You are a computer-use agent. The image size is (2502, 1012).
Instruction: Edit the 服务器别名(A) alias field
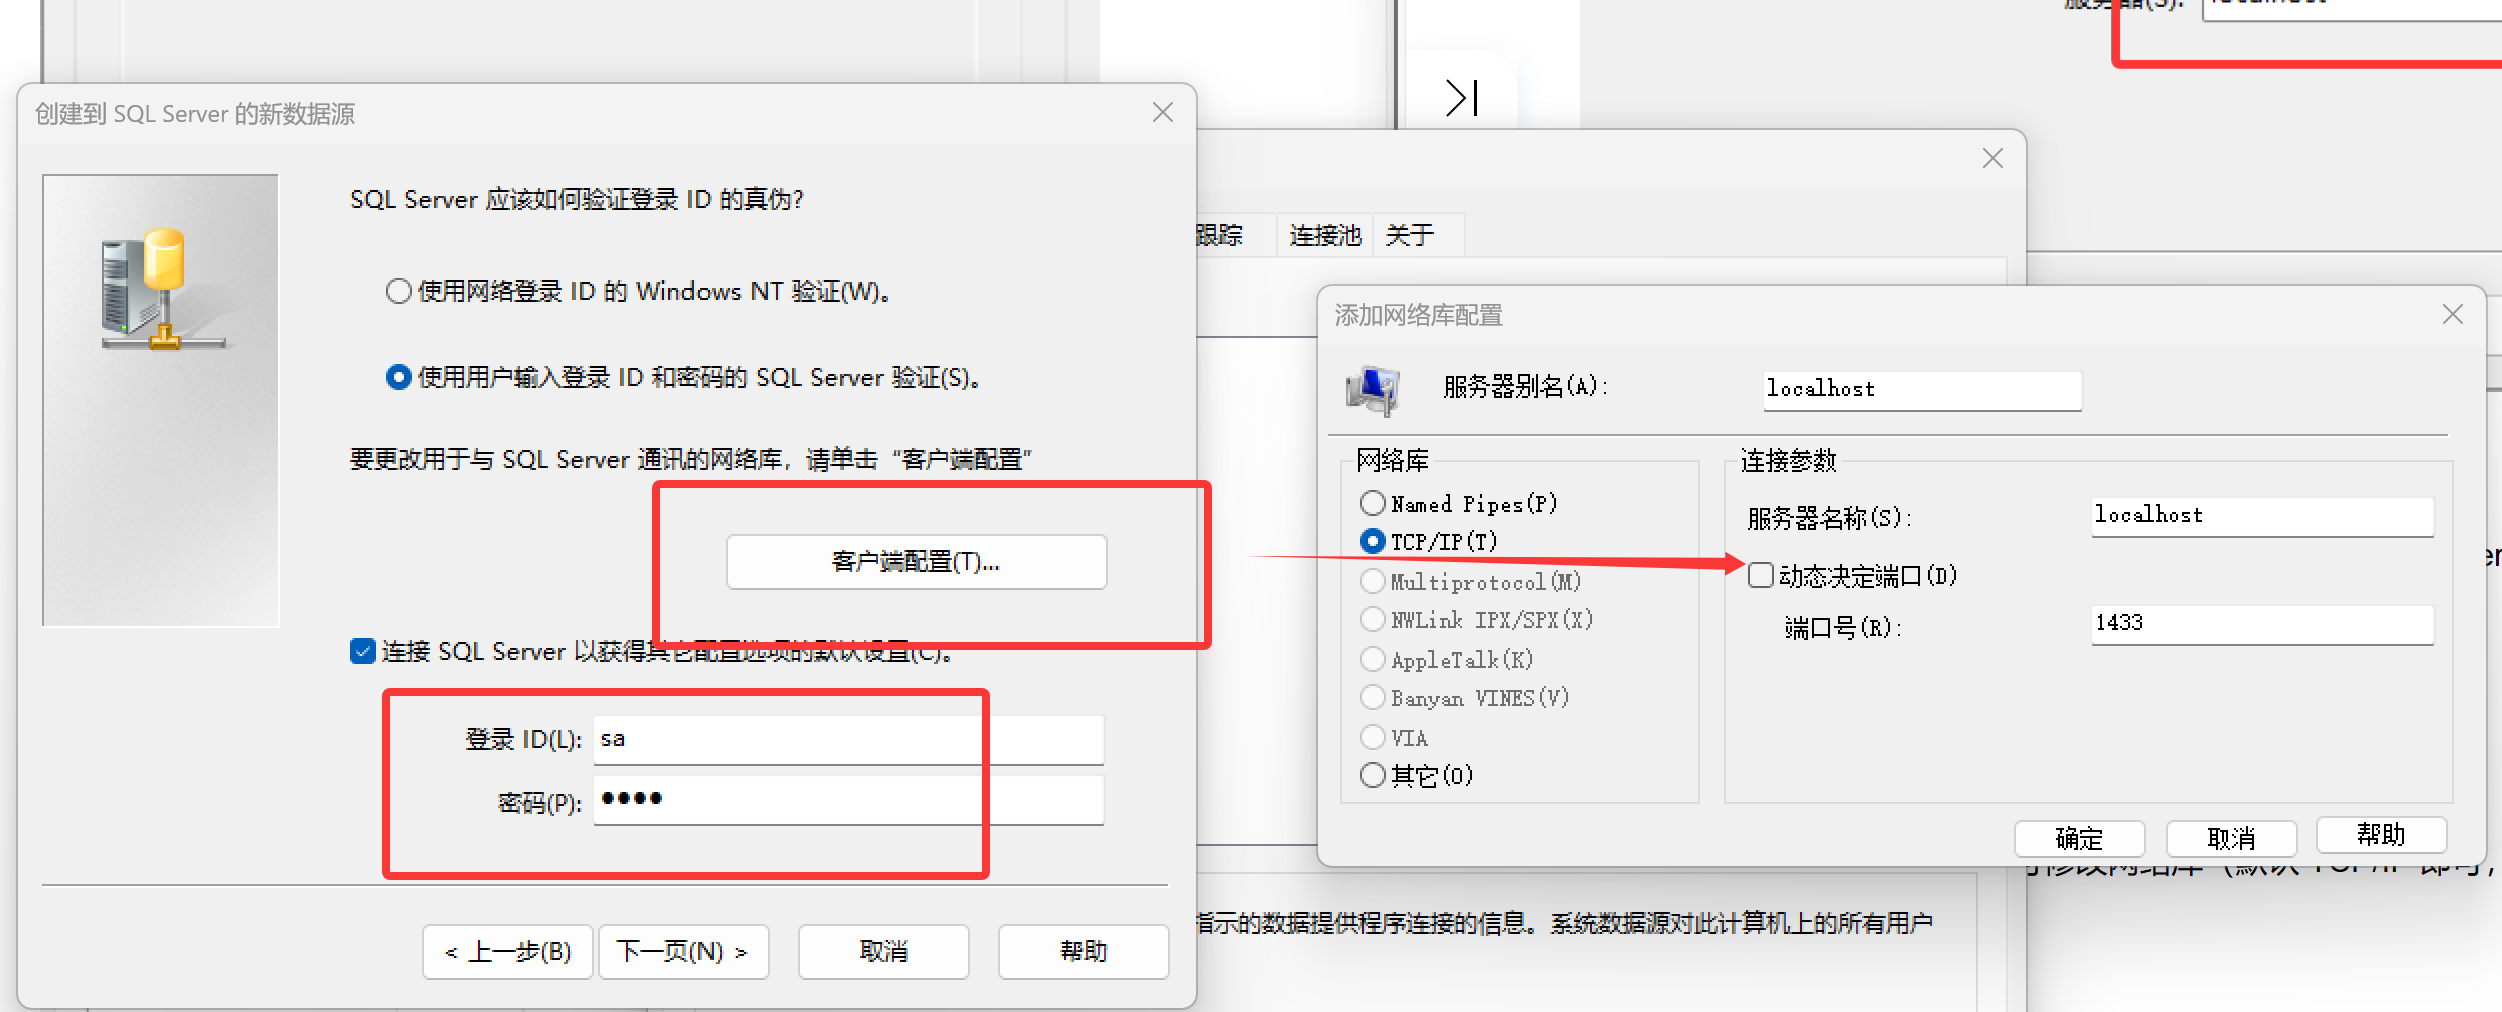pos(1922,390)
